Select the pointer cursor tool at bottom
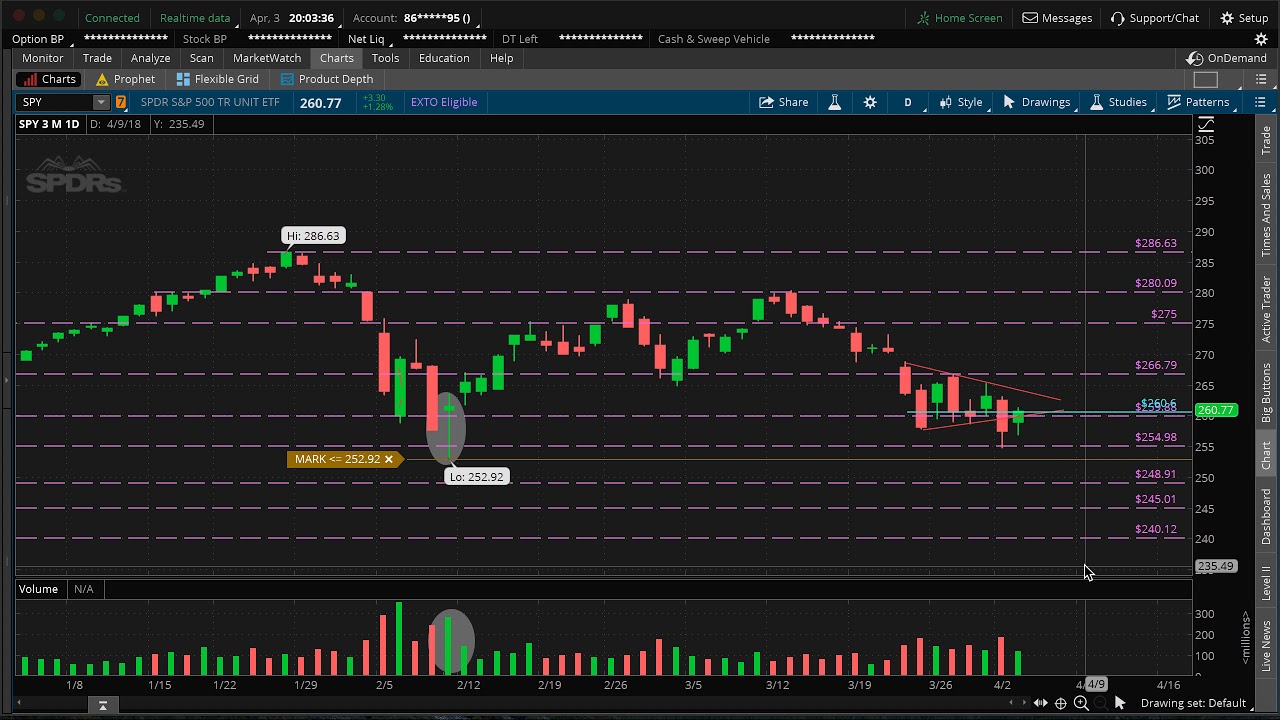Viewport: 1280px width, 720px height. 1120,703
